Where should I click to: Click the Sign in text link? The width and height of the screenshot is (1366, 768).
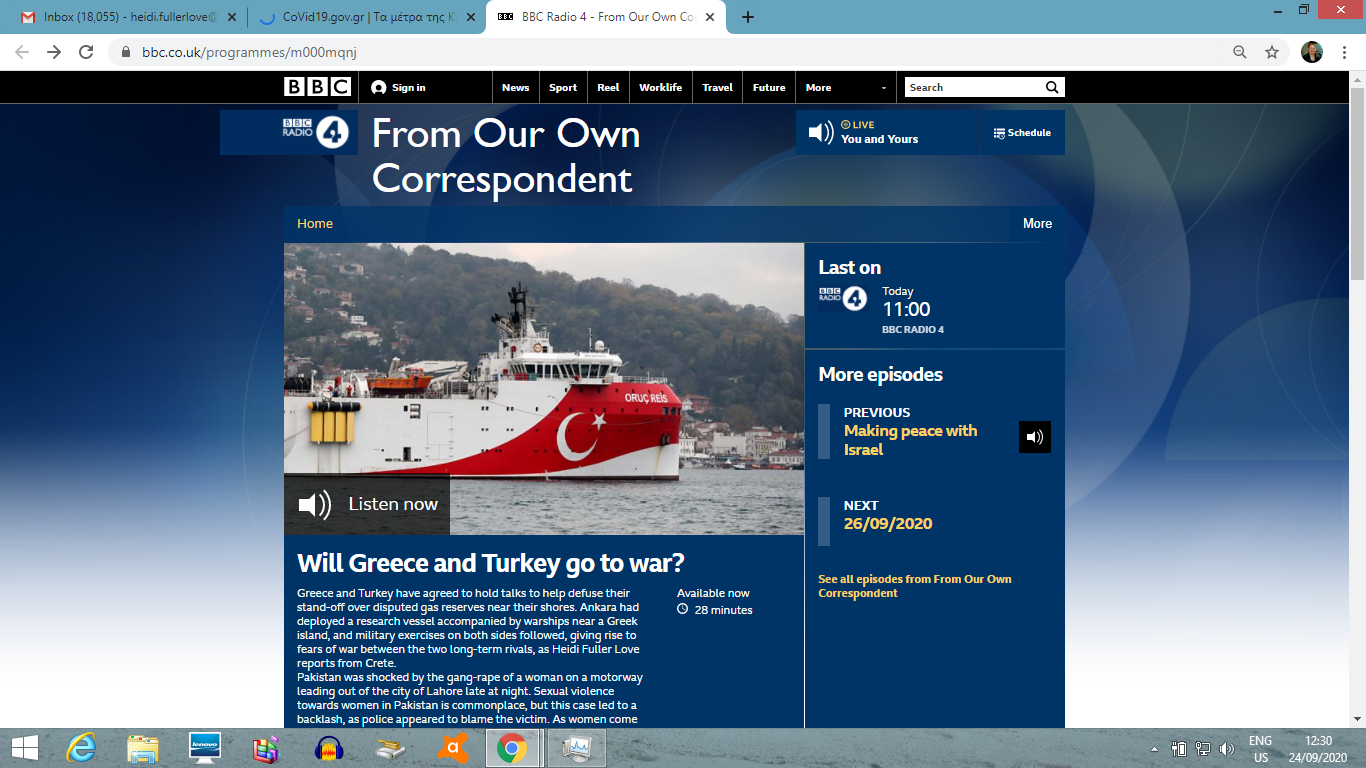pos(409,88)
